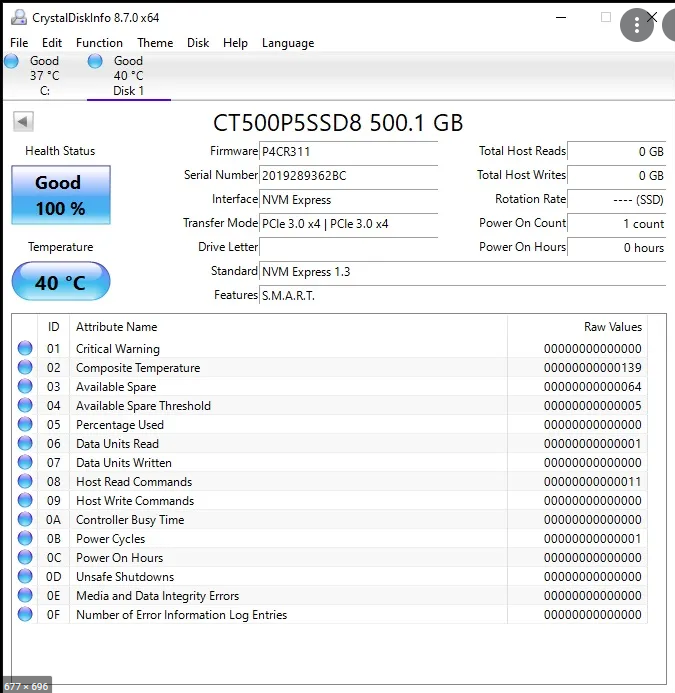
Task: Select the Data Units Written attribute name
Action: pyautogui.click(x=124, y=463)
